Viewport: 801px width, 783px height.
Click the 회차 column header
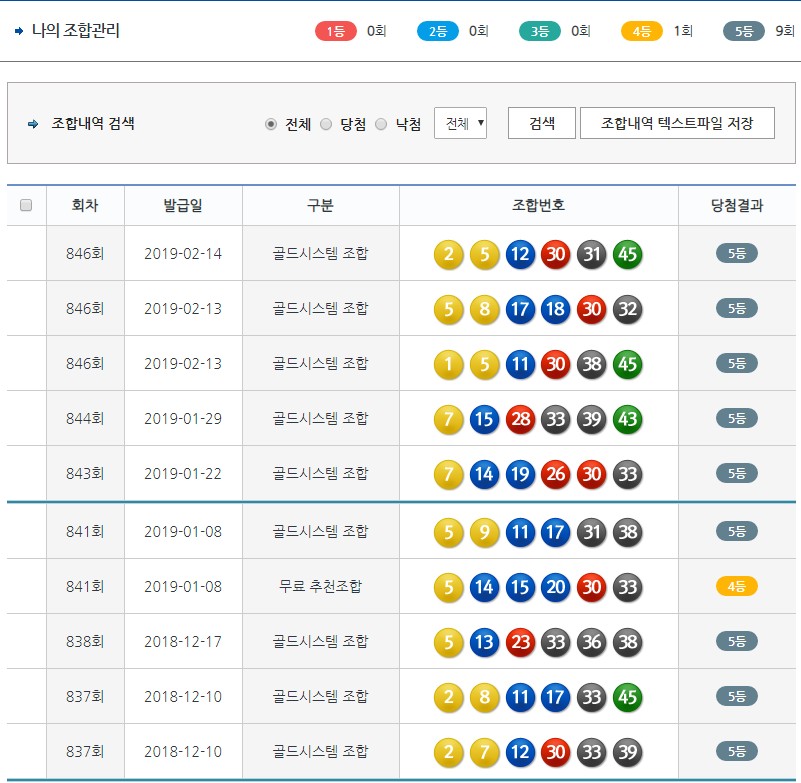(85, 206)
